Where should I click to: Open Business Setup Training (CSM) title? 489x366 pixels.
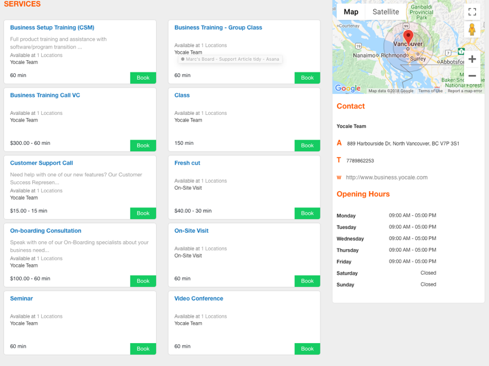click(x=52, y=27)
